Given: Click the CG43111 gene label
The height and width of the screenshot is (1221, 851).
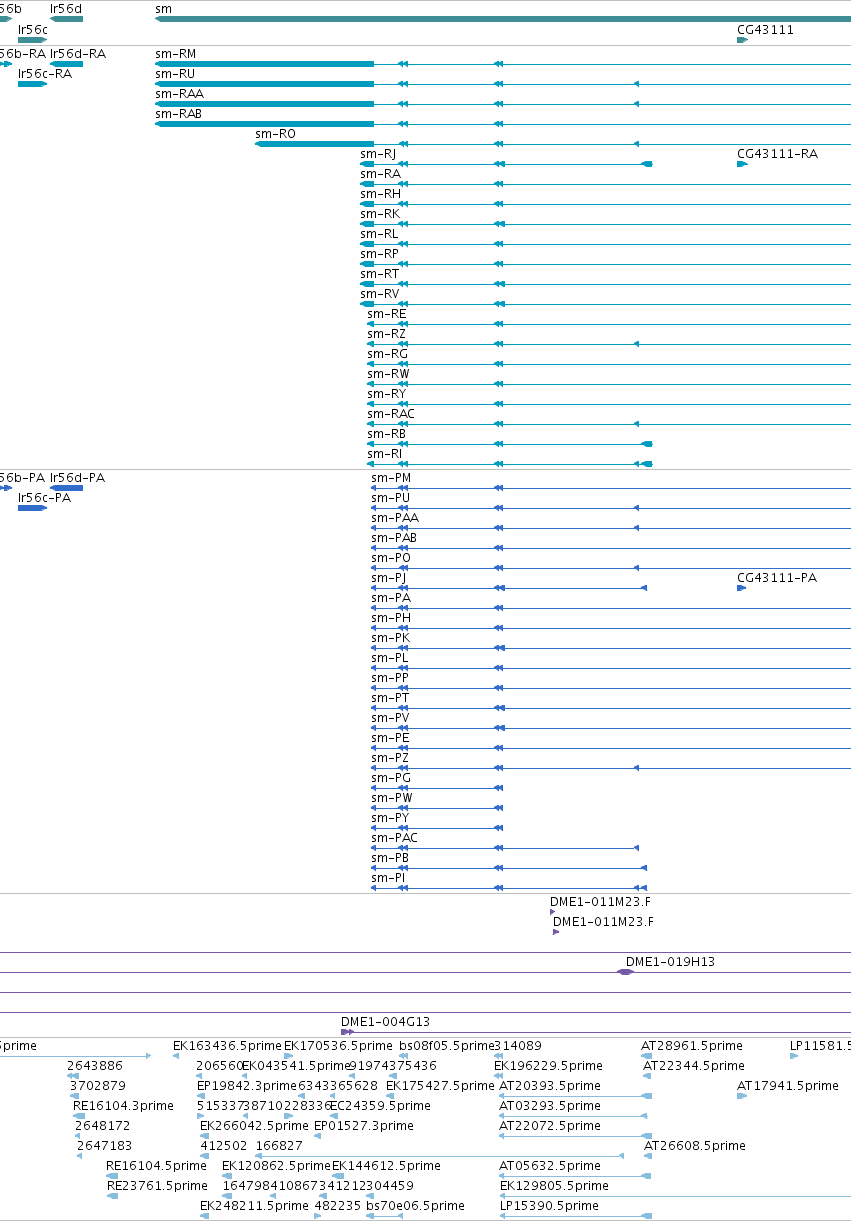Looking at the screenshot, I should [x=765, y=29].
